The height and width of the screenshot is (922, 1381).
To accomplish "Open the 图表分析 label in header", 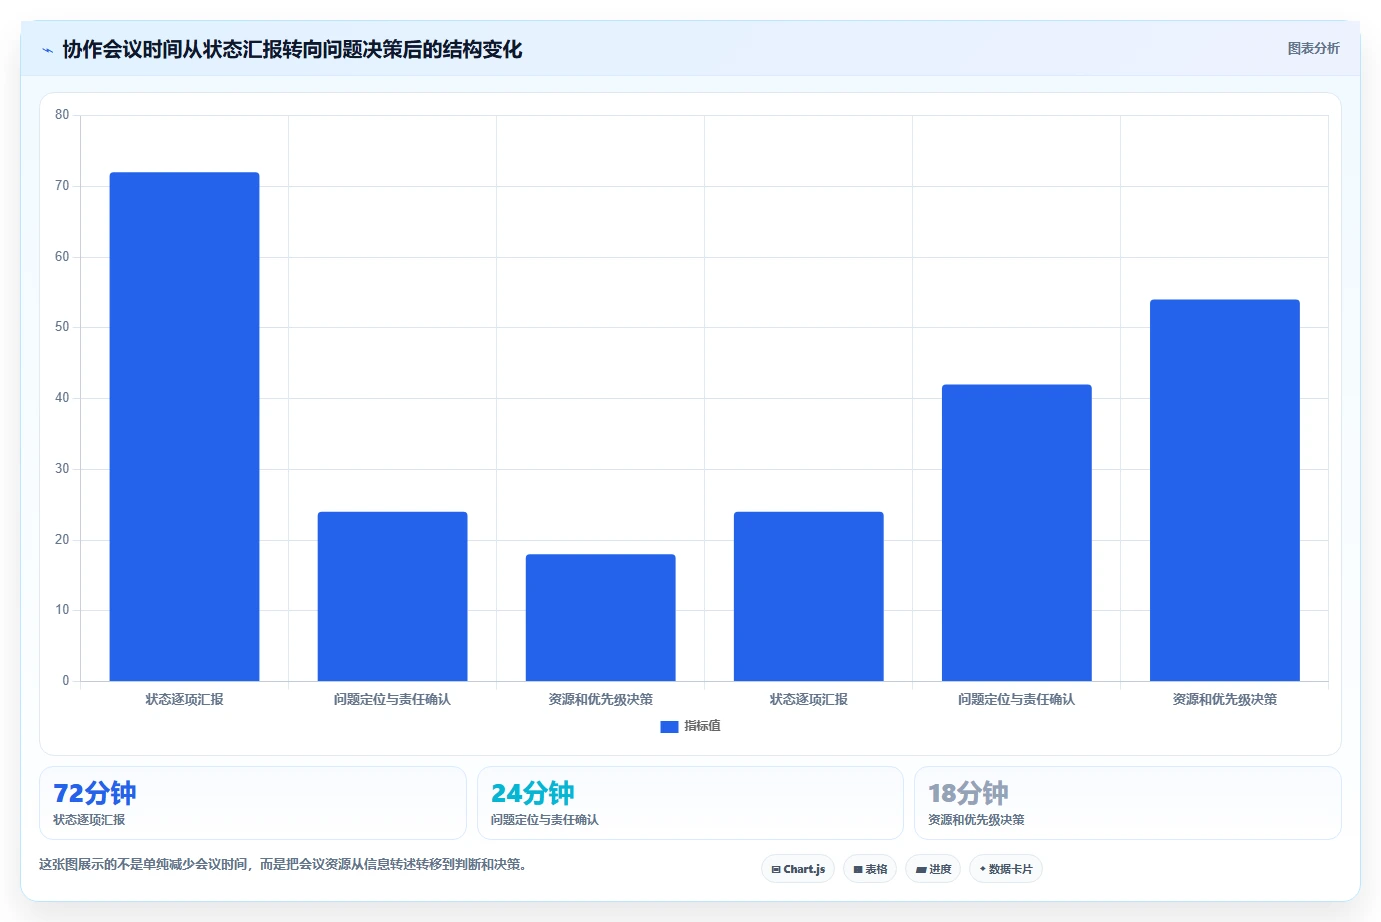I will 1313,48.
